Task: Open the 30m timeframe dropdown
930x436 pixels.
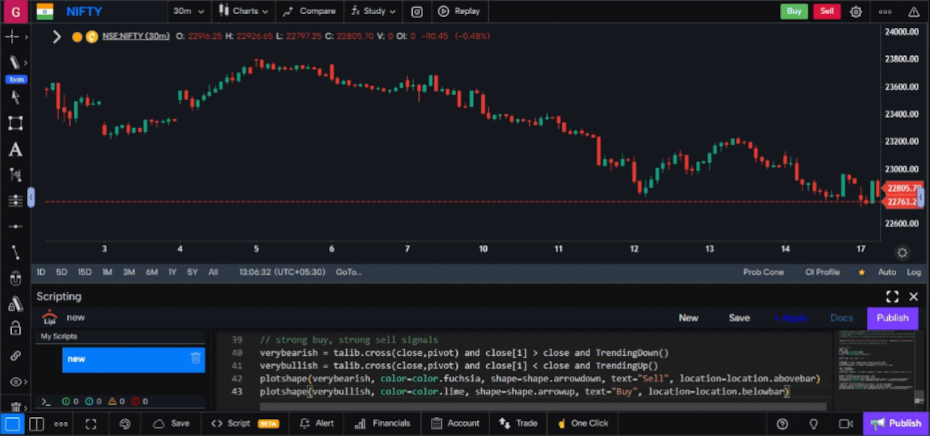Action: click(188, 12)
